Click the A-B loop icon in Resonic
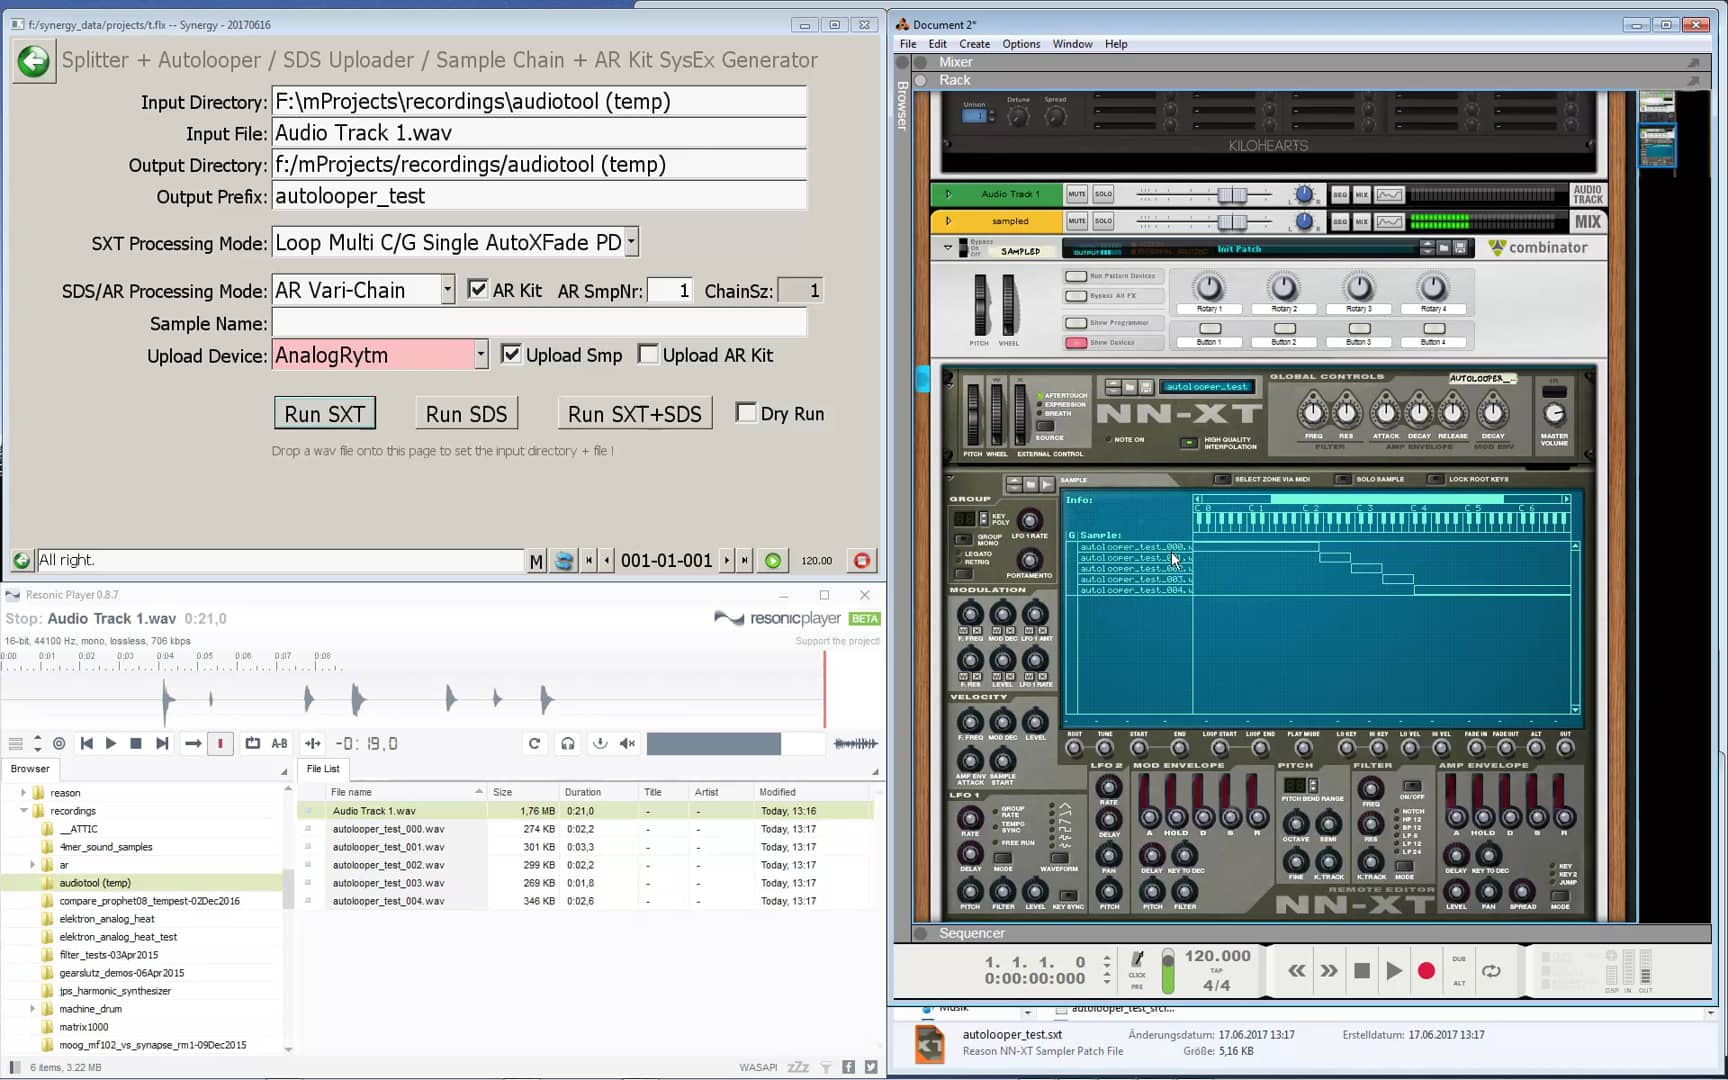The width and height of the screenshot is (1728, 1080). [x=280, y=743]
